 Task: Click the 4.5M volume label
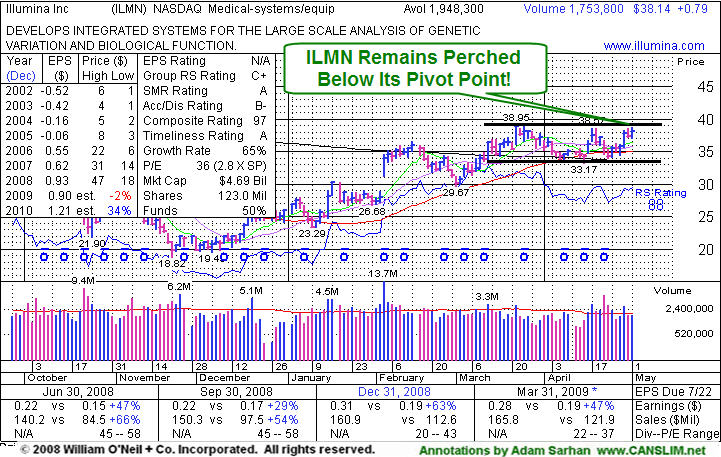point(327,291)
